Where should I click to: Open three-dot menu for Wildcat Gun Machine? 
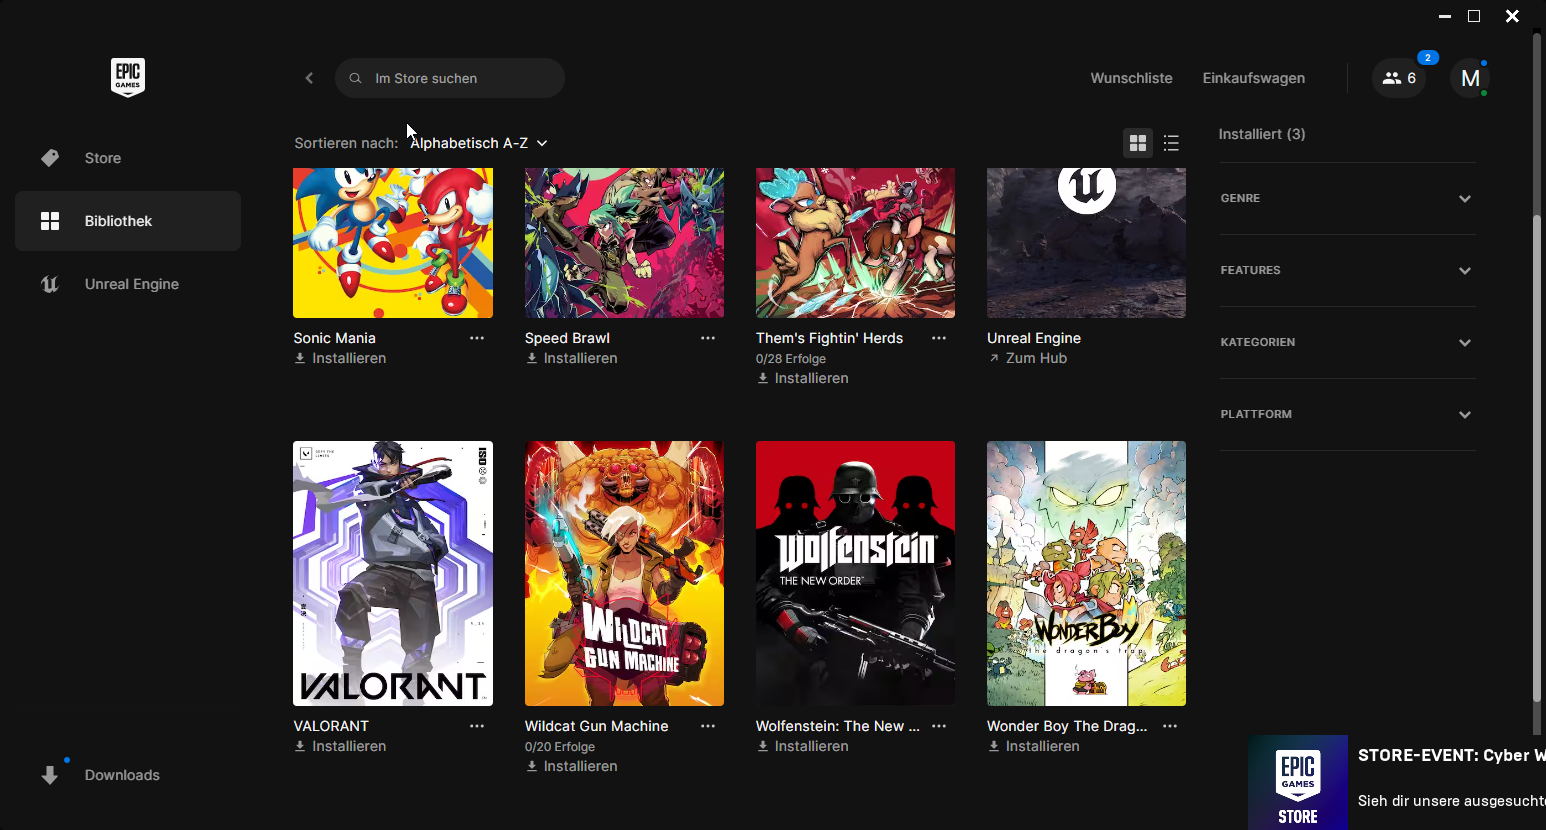tap(708, 726)
